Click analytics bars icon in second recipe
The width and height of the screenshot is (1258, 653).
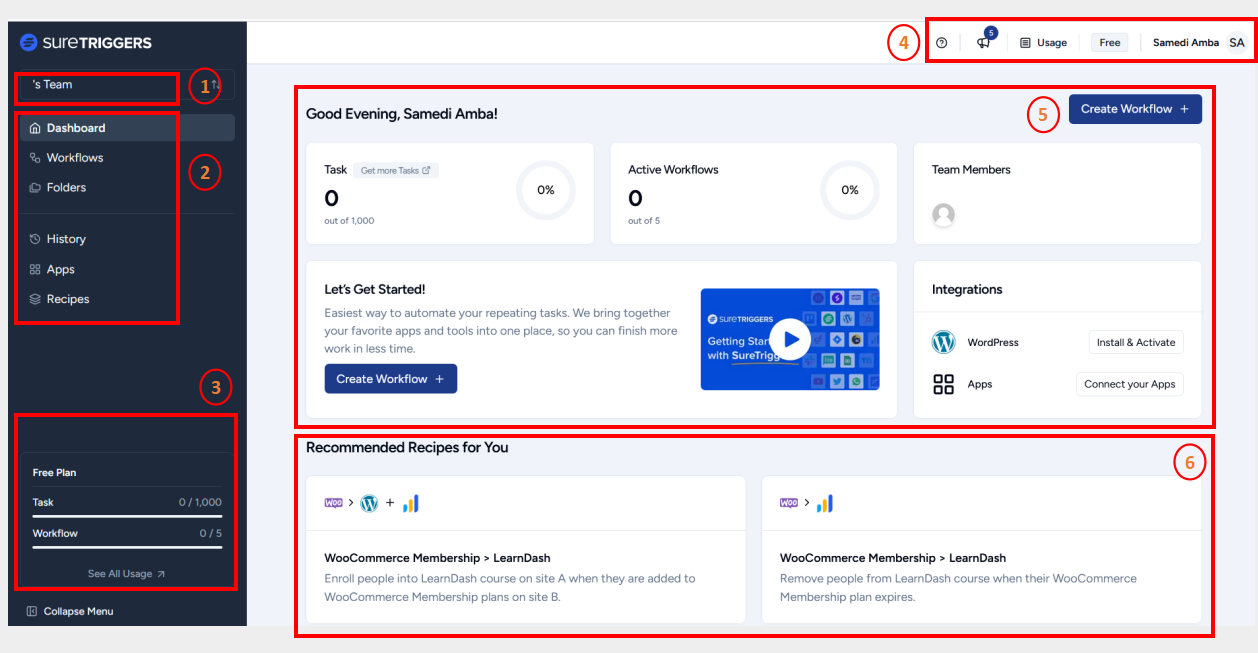[824, 503]
